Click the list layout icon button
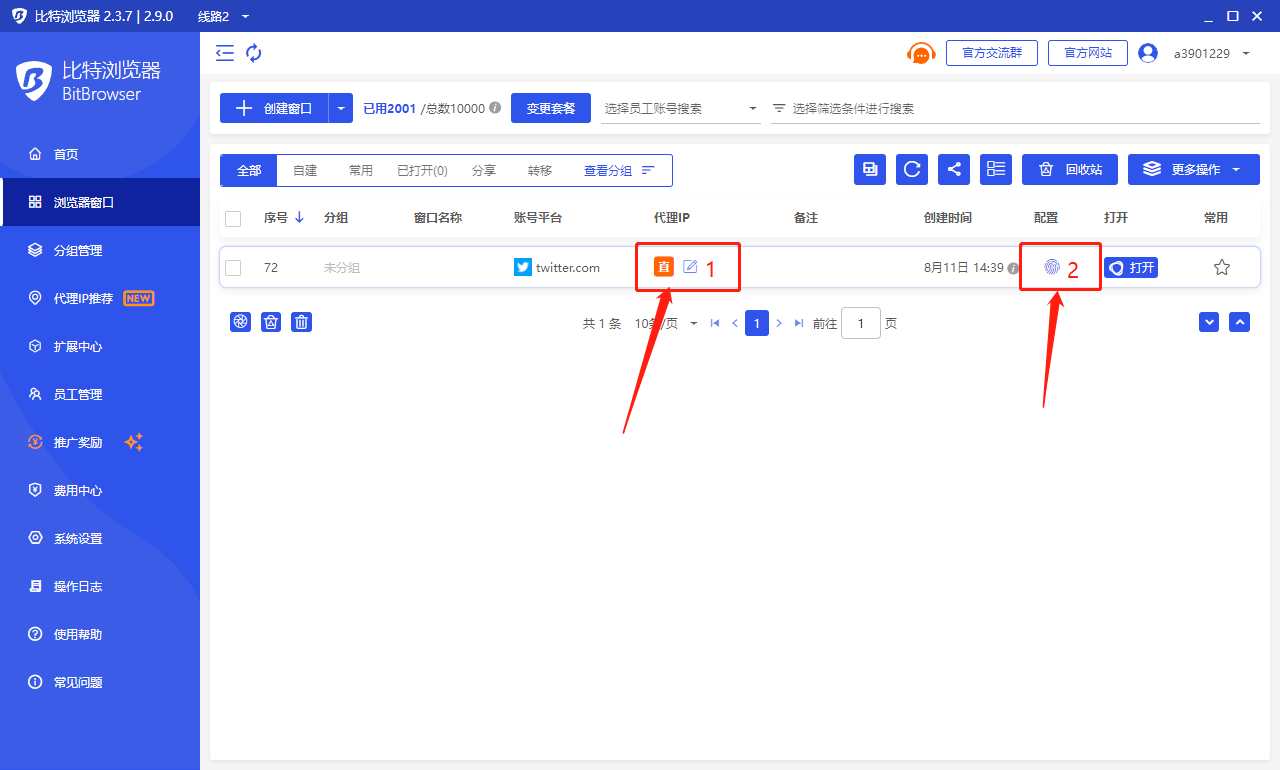1280x770 pixels. (996, 170)
